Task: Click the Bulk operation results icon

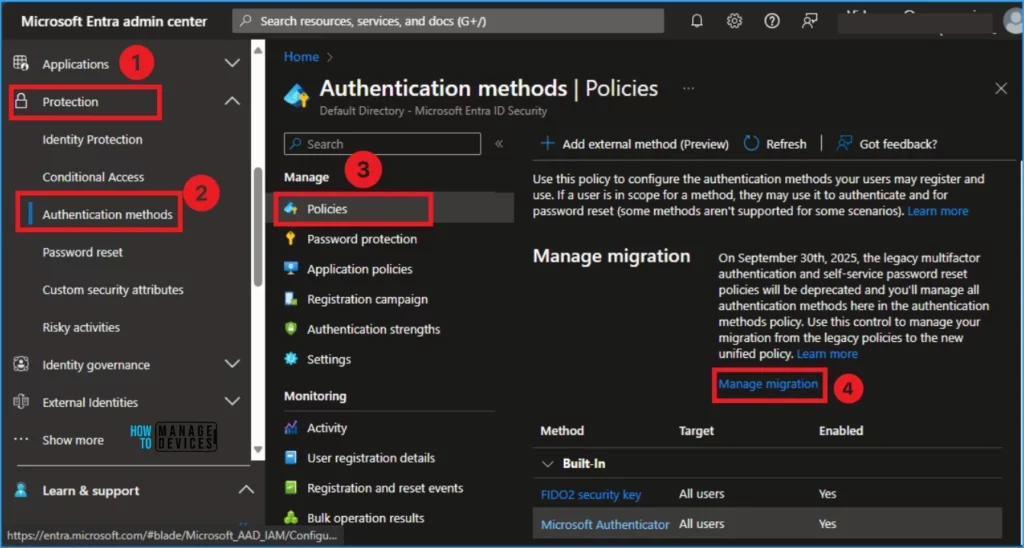Action: coord(291,518)
